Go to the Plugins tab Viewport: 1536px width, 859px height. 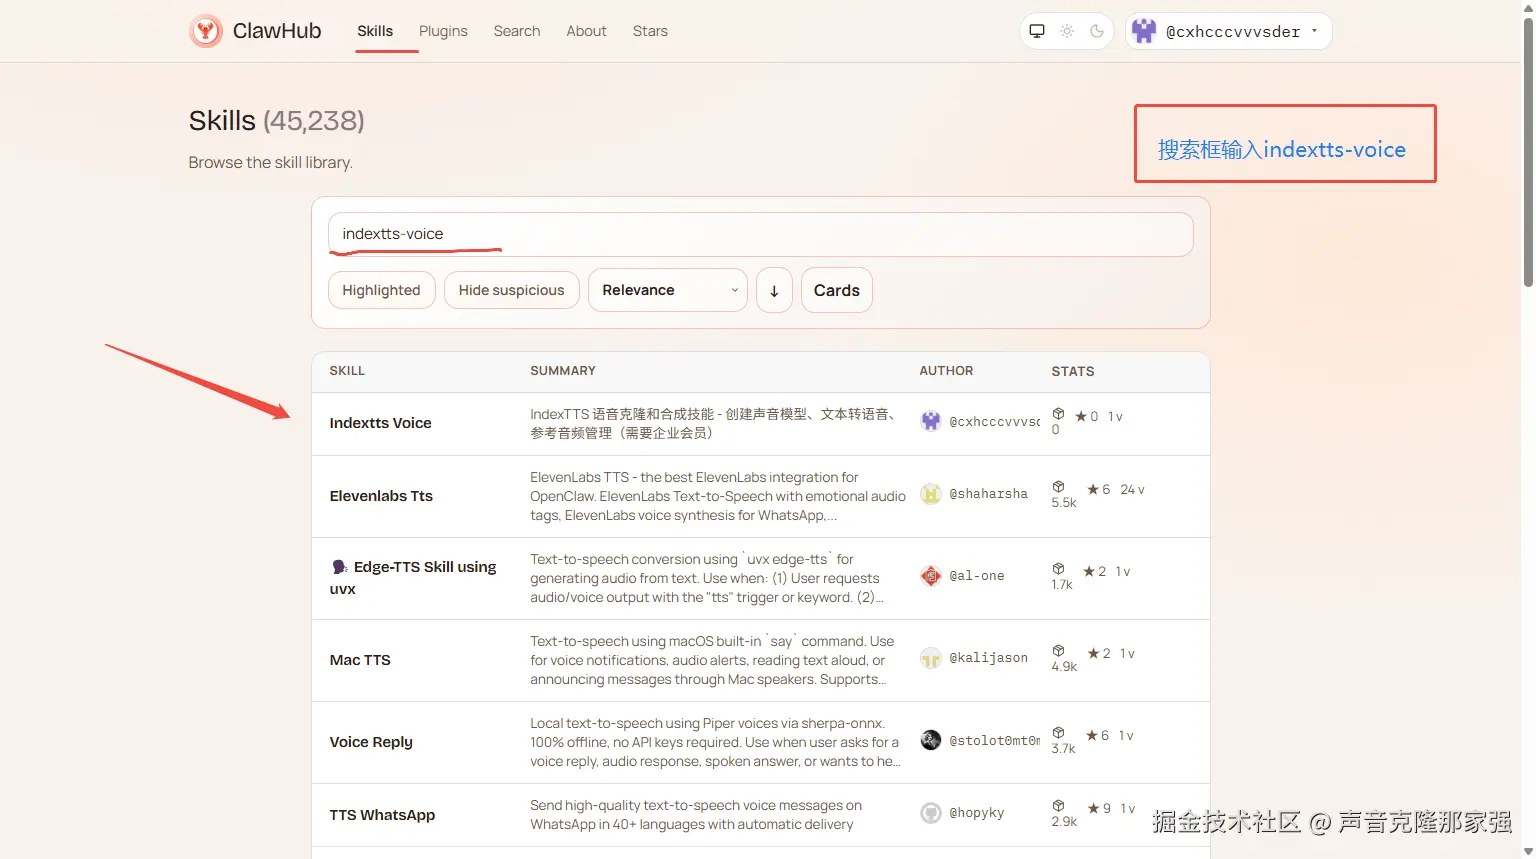tap(443, 31)
